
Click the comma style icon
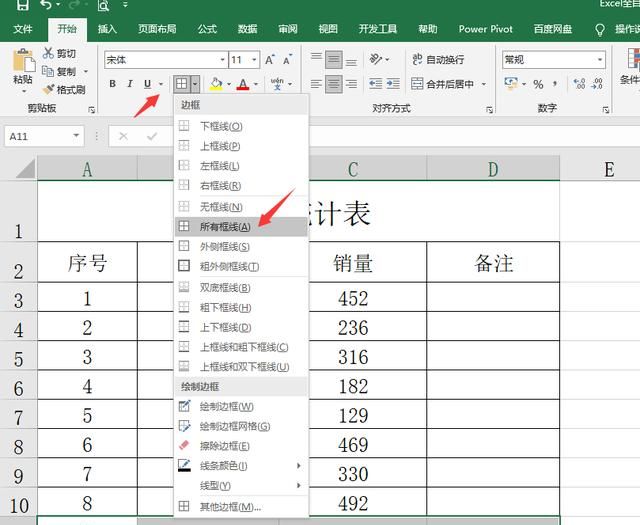(x=555, y=84)
